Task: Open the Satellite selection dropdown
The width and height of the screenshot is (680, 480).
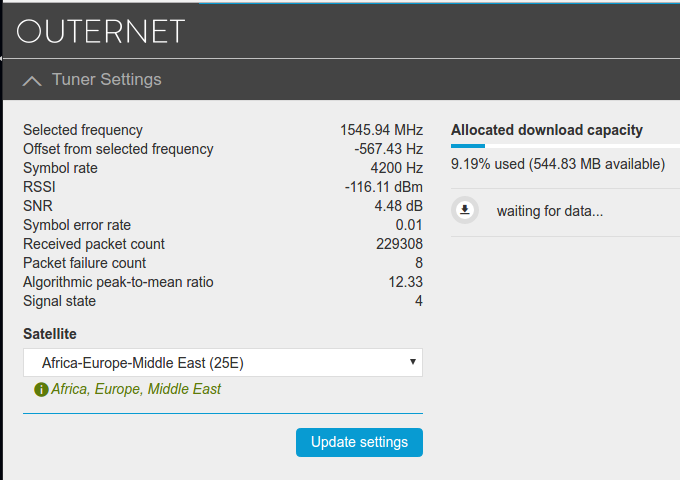Action: tap(223, 362)
